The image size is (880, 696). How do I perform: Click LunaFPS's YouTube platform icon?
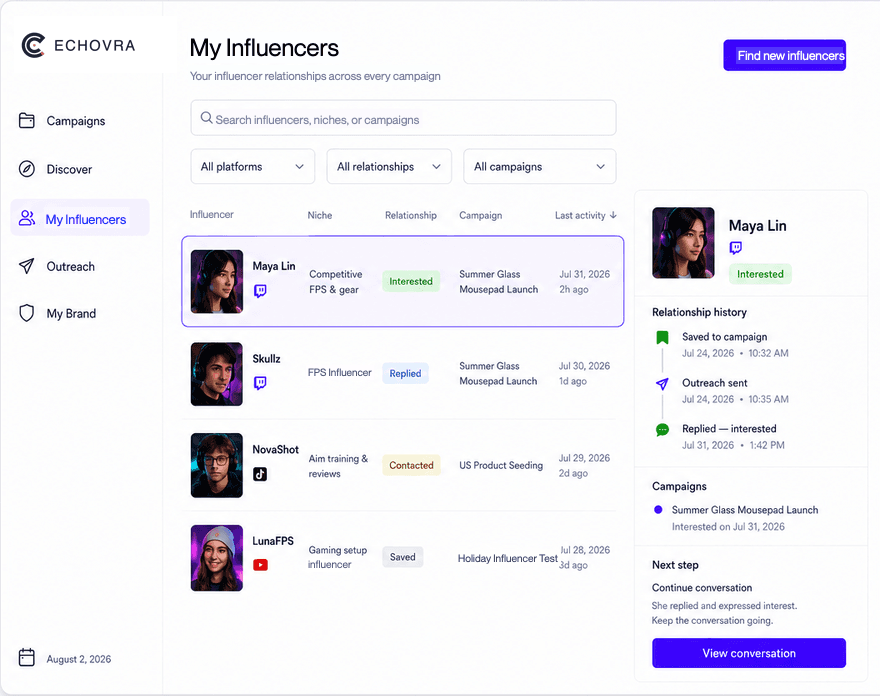(x=260, y=565)
